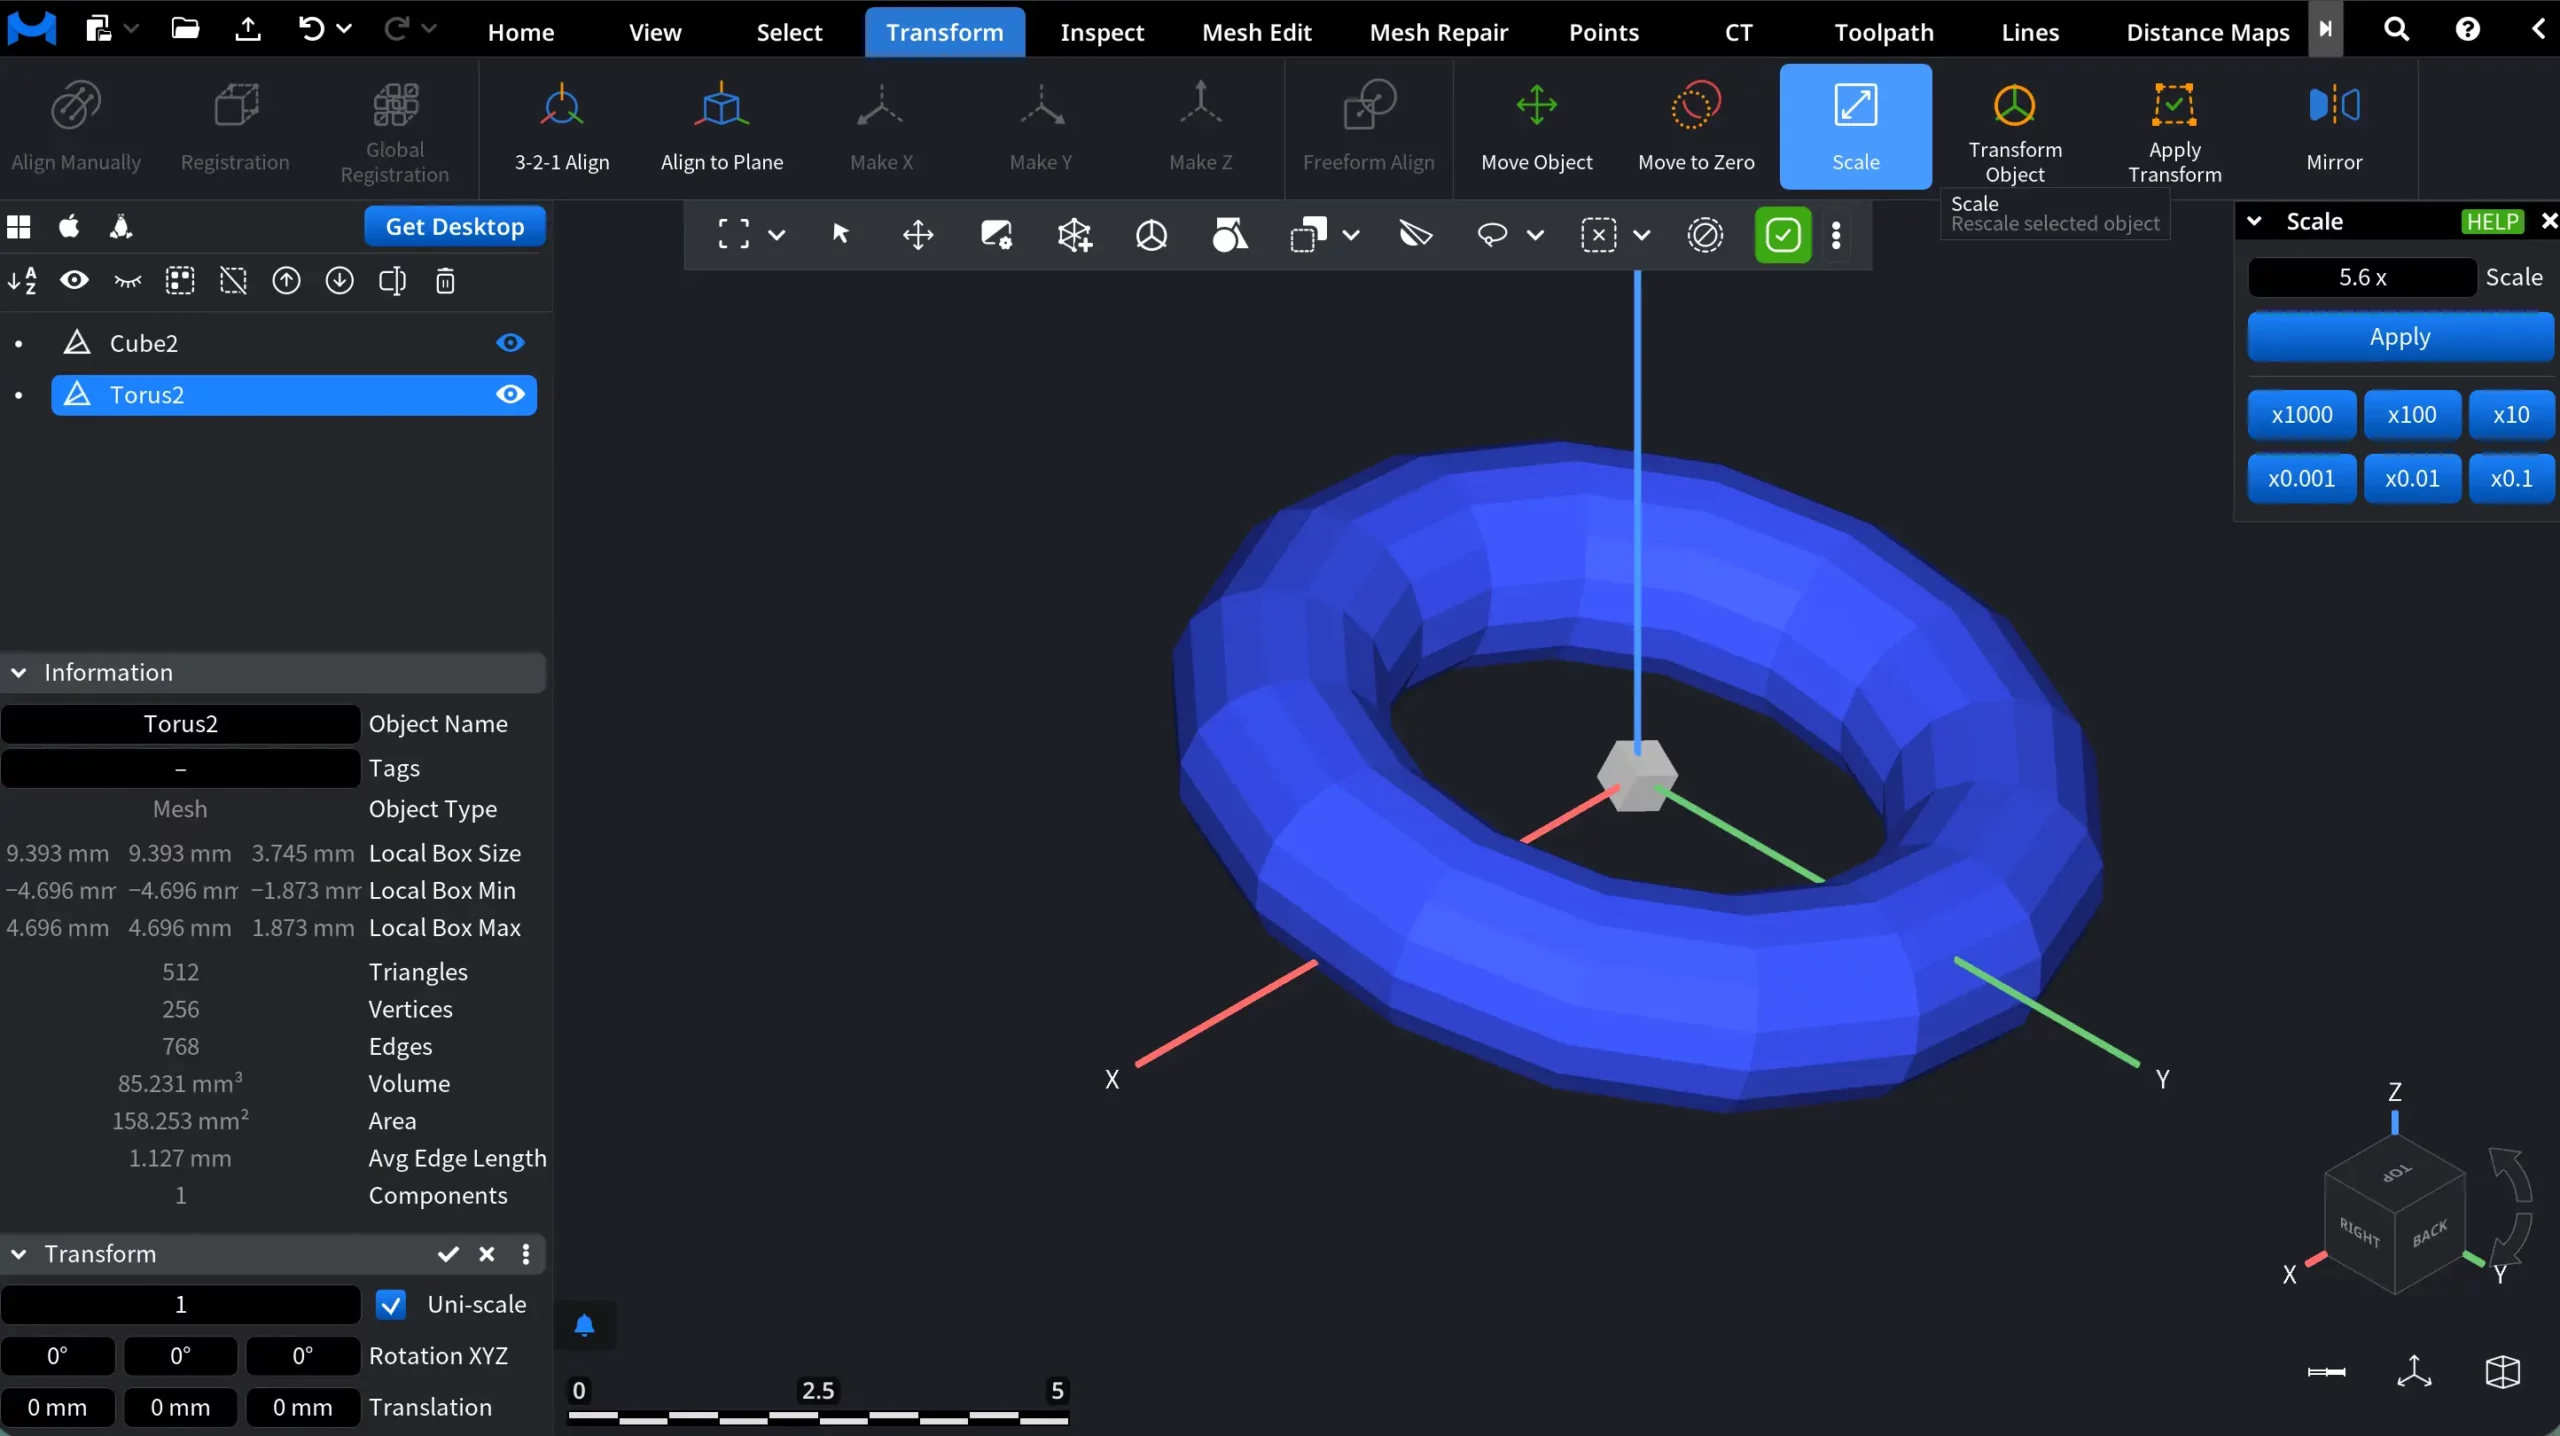Collapse the Information section
2560x1436 pixels.
18,671
